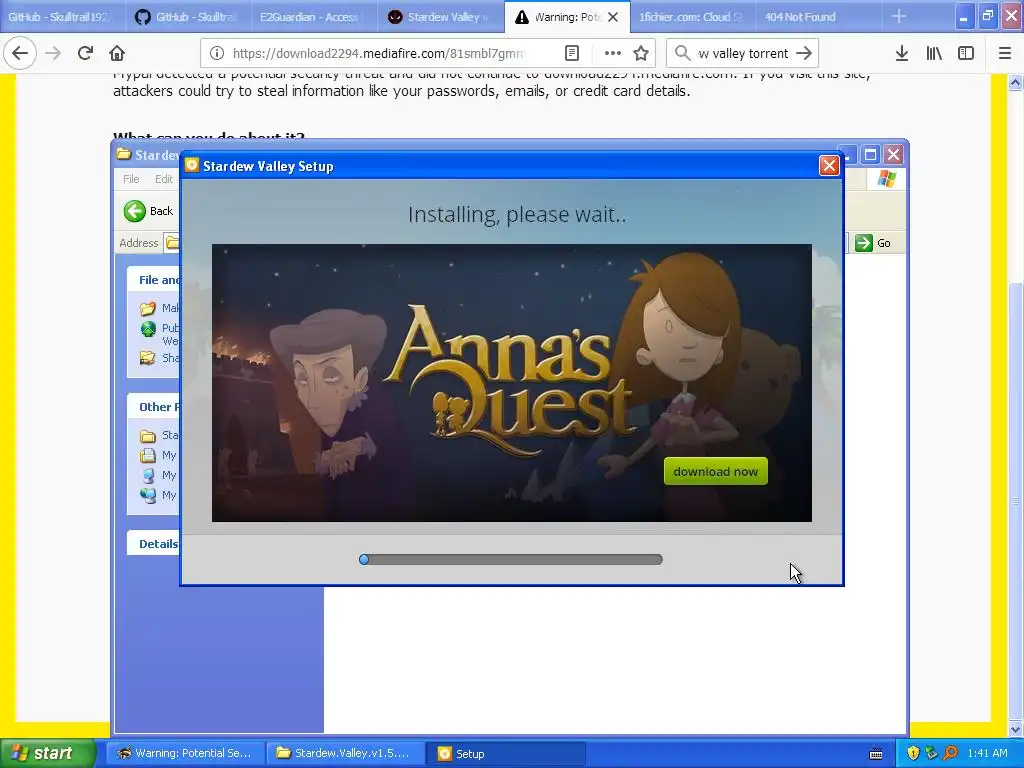This screenshot has width=1024, height=768.
Task: Submit search with the arrow icon
Action: 804,53
